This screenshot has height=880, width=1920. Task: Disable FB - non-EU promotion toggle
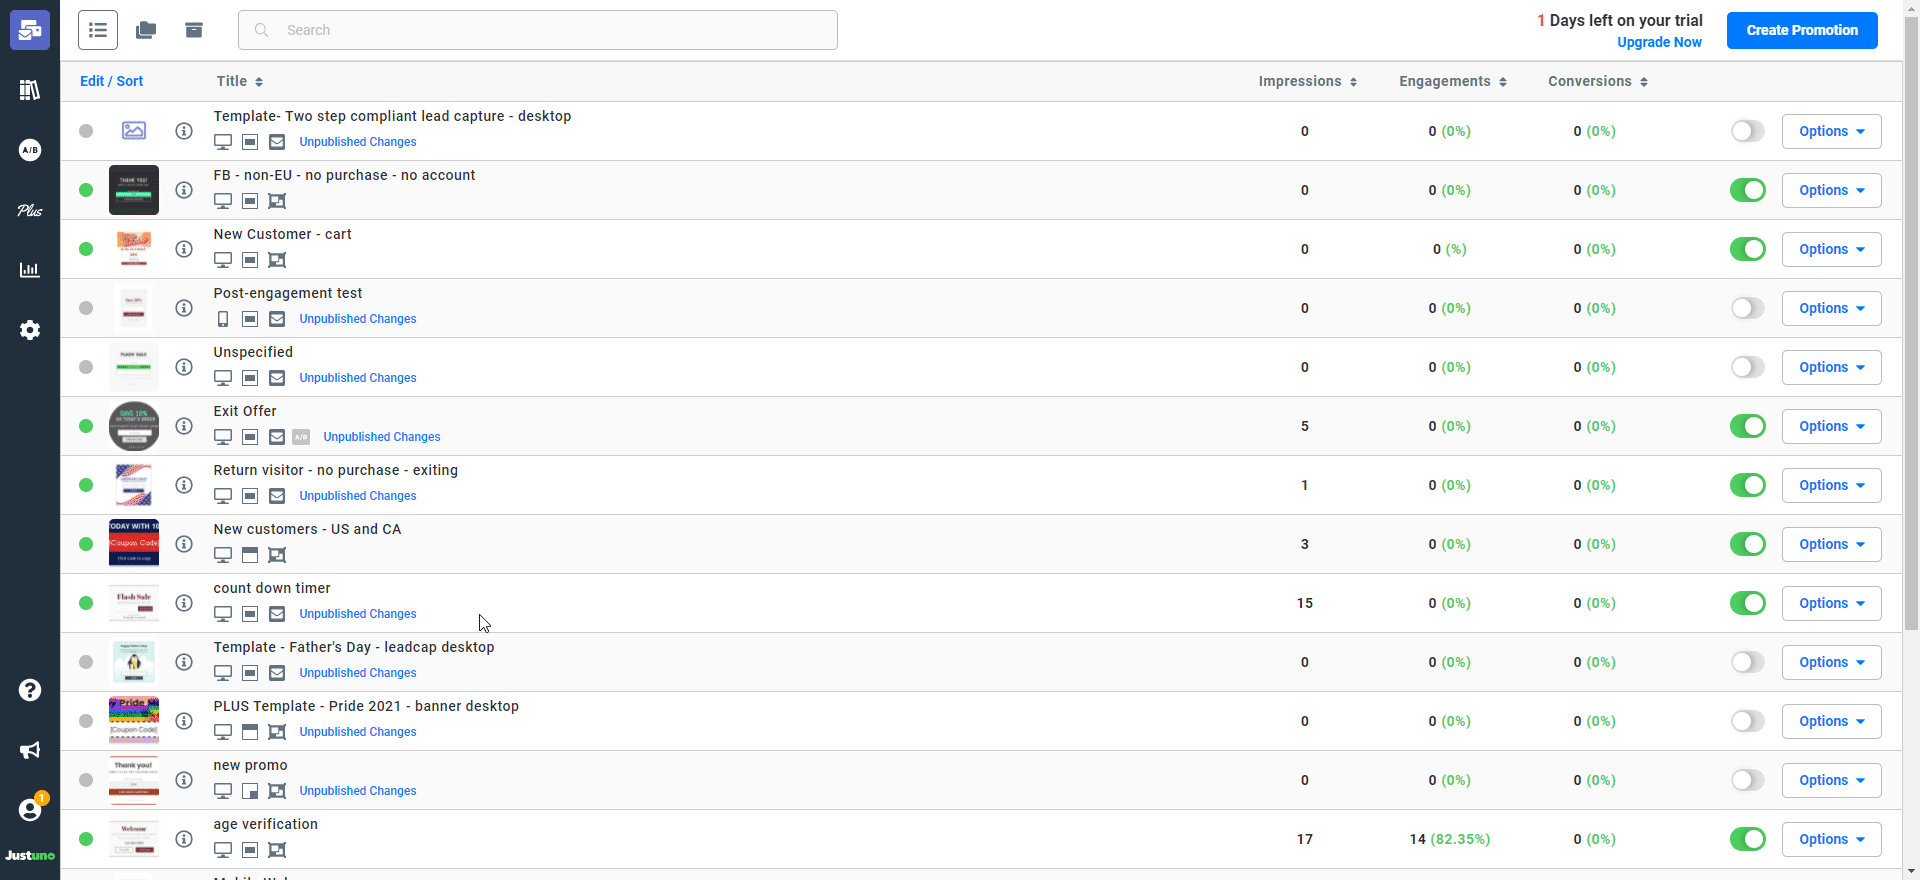(x=1748, y=190)
